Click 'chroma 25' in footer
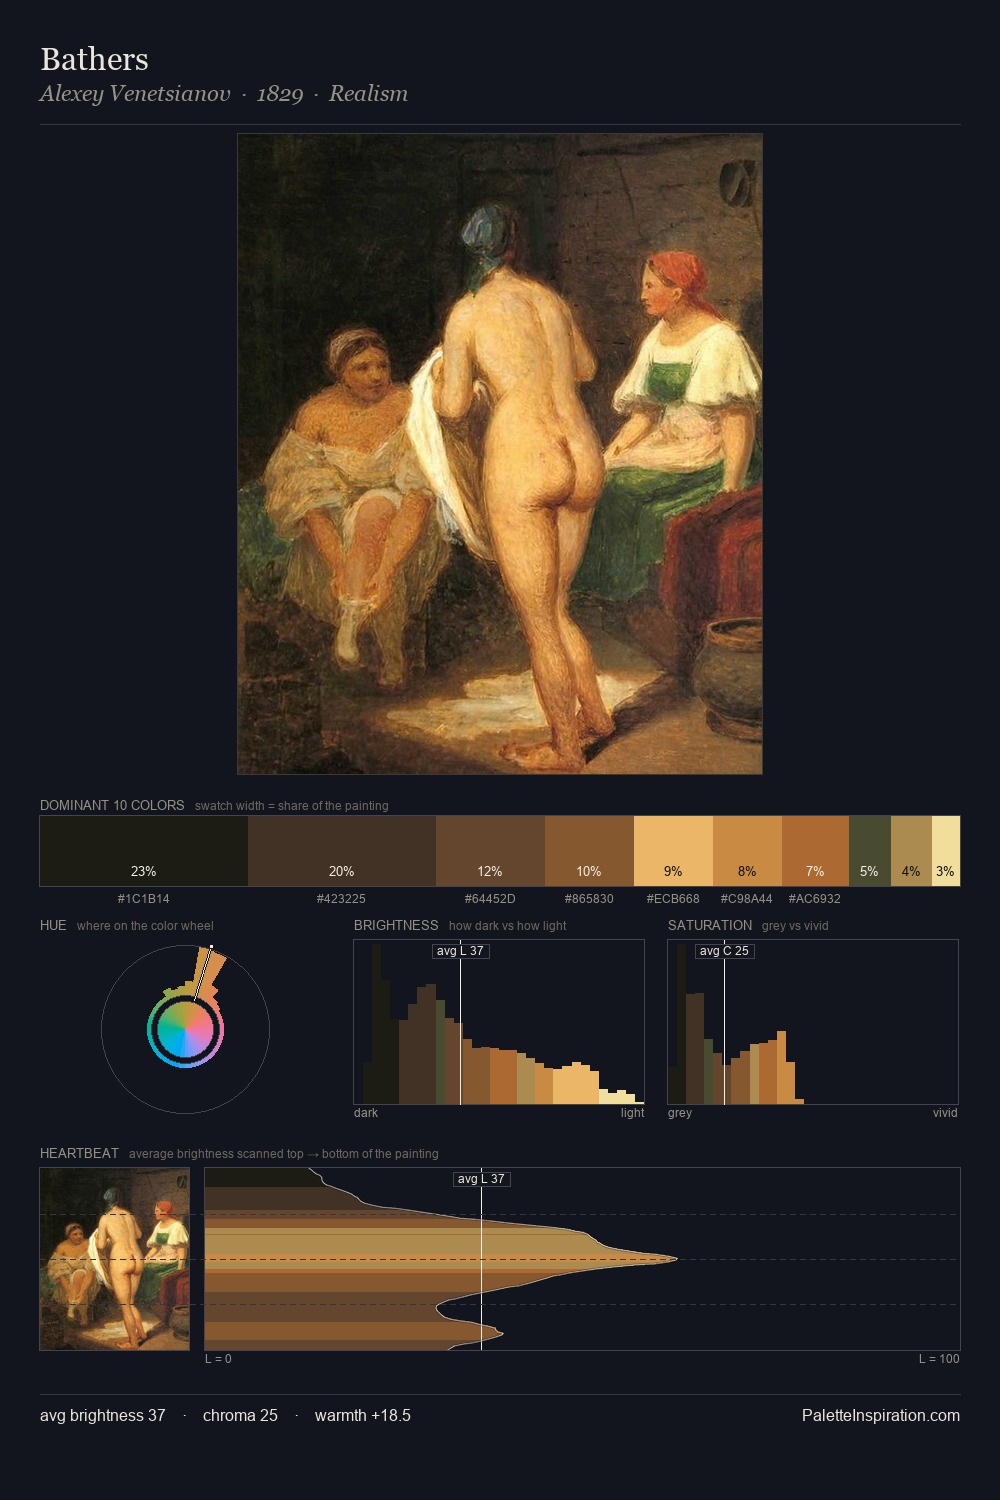 (240, 1416)
